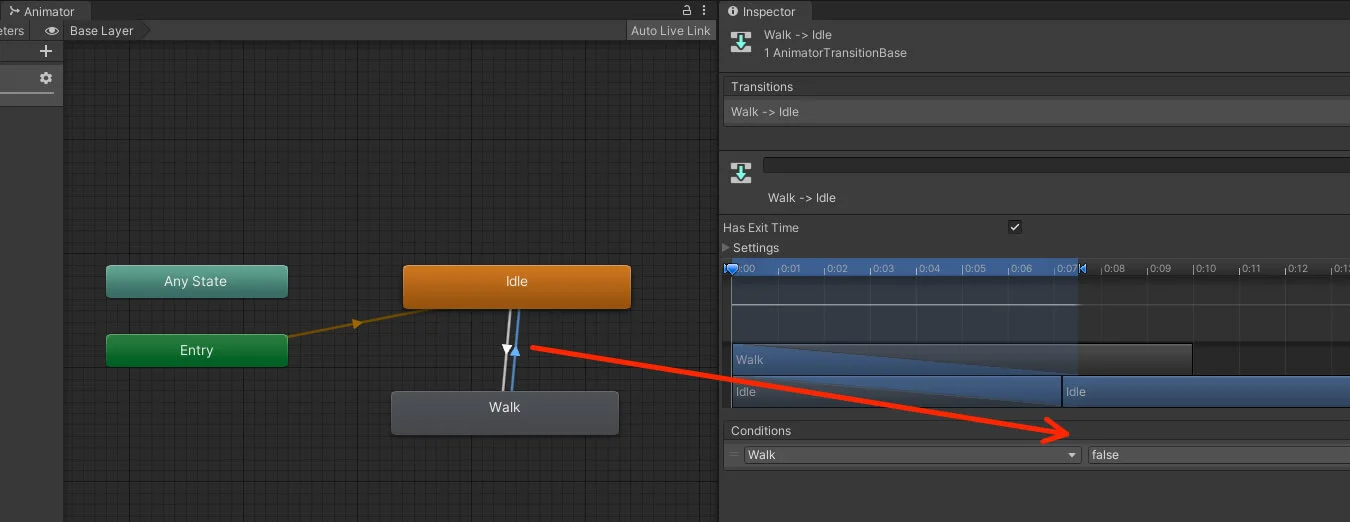The width and height of the screenshot is (1350, 522).
Task: Toggle Auto Live Link button
Action: 670,31
